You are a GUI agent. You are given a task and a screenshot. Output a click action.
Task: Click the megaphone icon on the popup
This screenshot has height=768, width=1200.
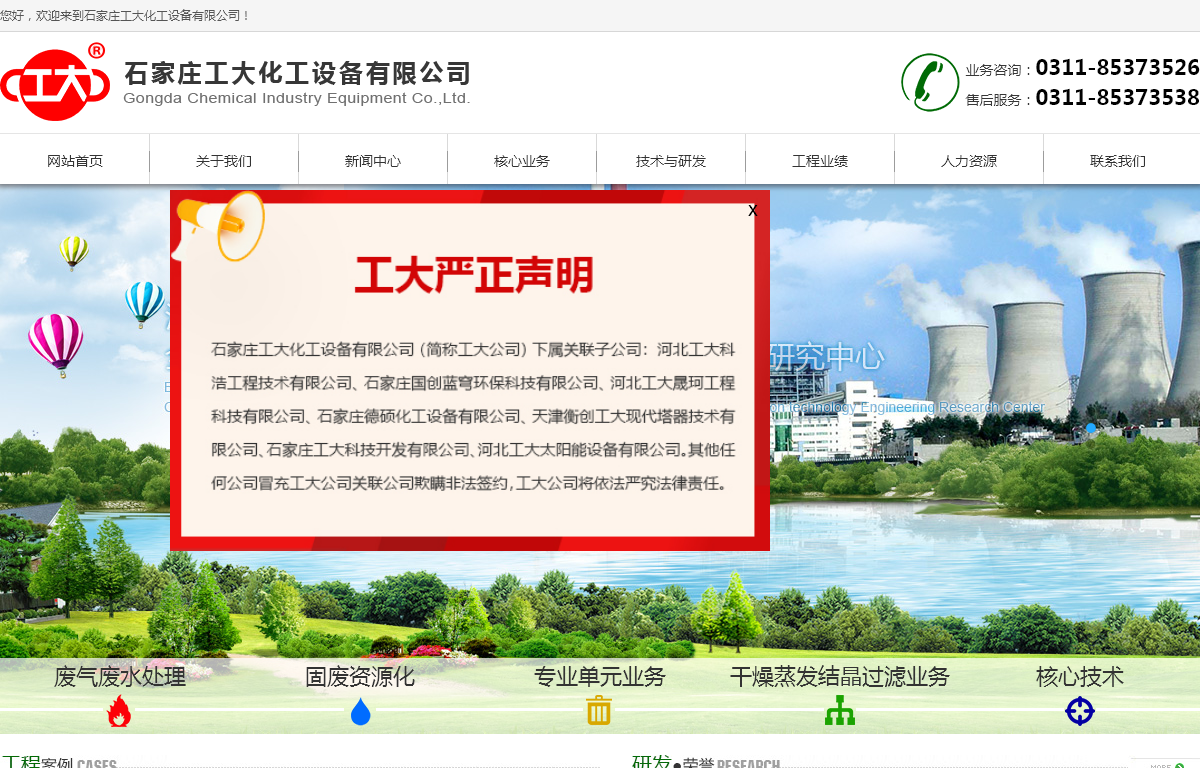coord(218,226)
